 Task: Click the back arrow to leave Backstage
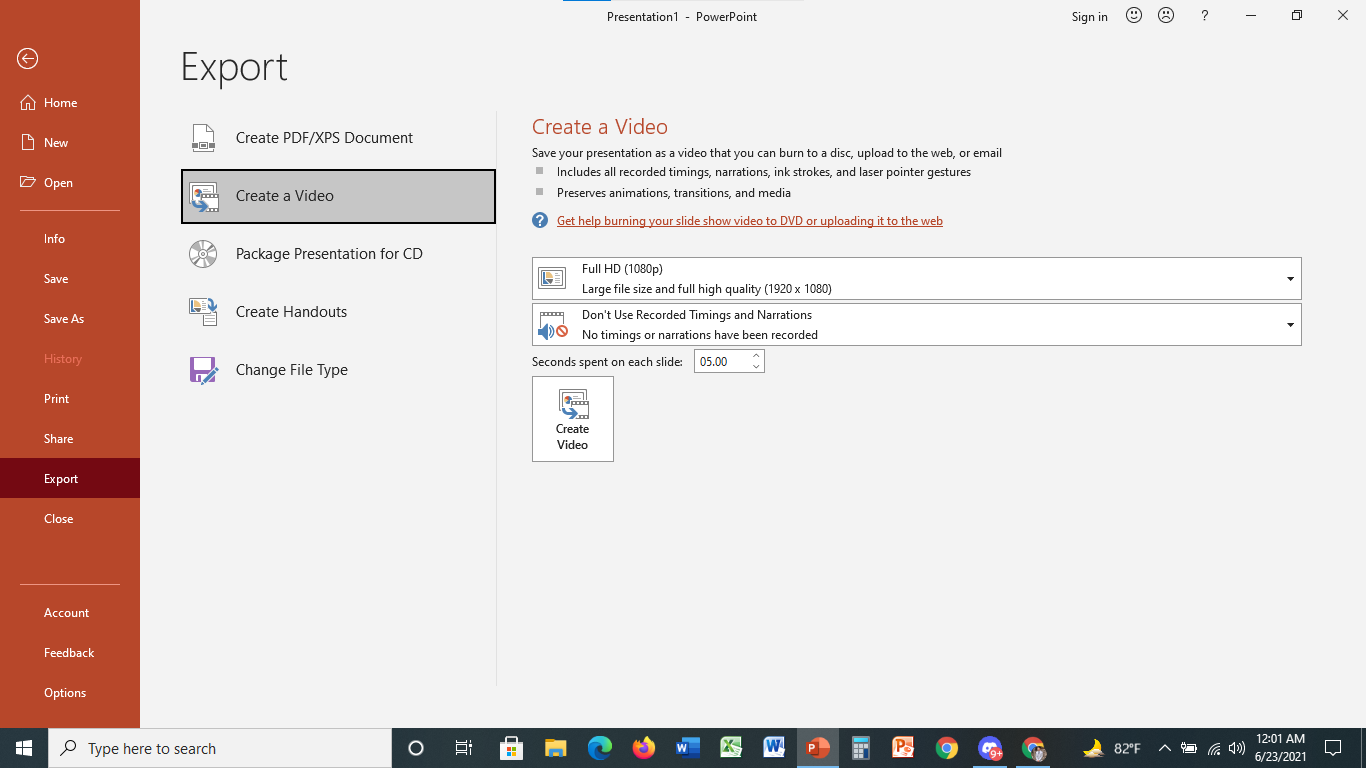coord(27,59)
